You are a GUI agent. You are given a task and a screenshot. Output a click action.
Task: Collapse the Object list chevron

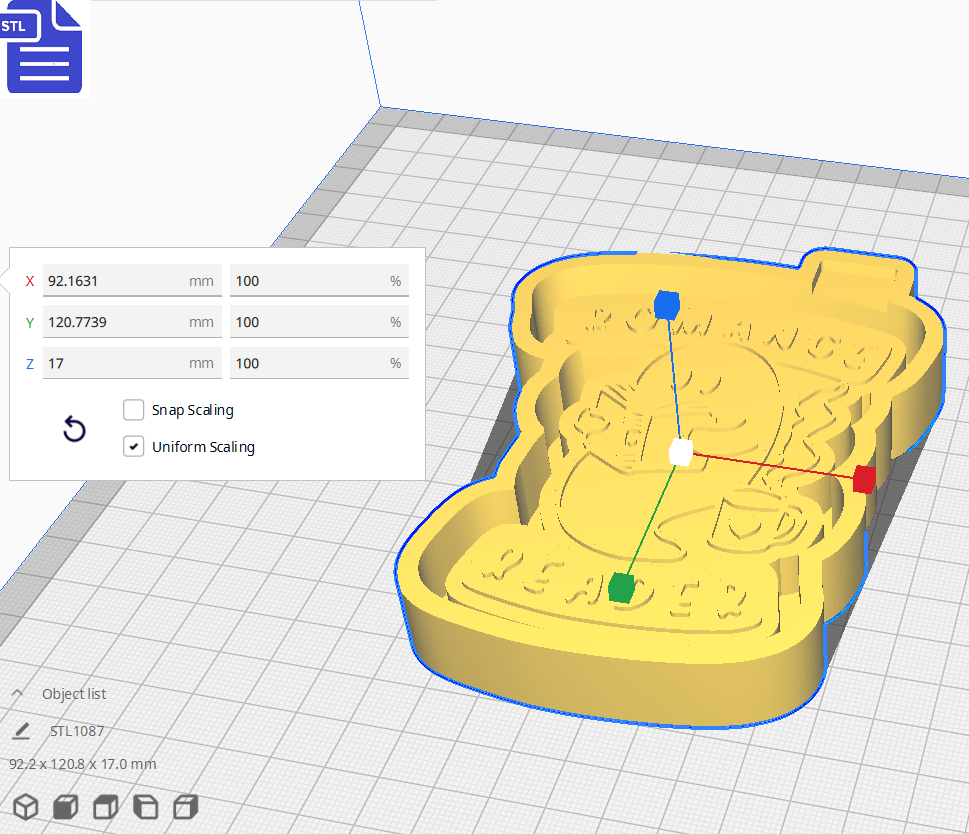(18, 694)
